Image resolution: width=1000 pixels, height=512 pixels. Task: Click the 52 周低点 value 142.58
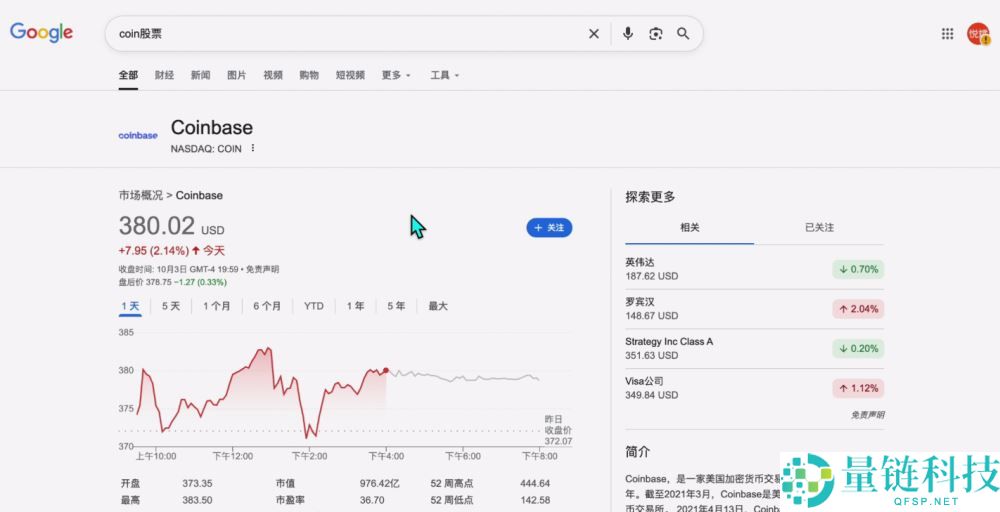pos(534,500)
